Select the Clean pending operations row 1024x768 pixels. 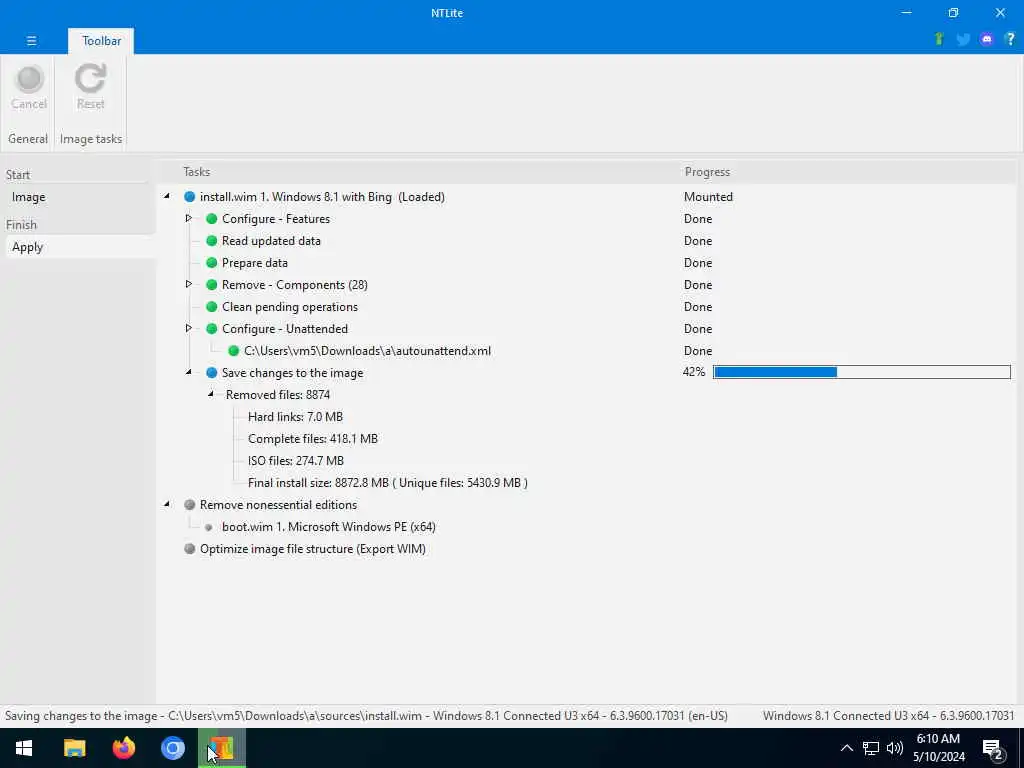[x=290, y=307]
